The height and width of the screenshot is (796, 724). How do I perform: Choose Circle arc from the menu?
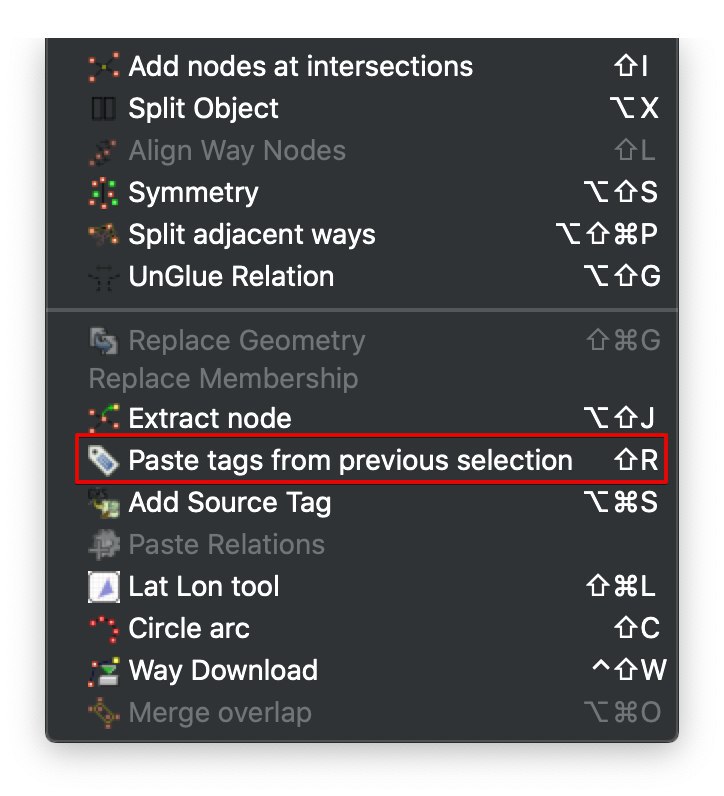362,629
